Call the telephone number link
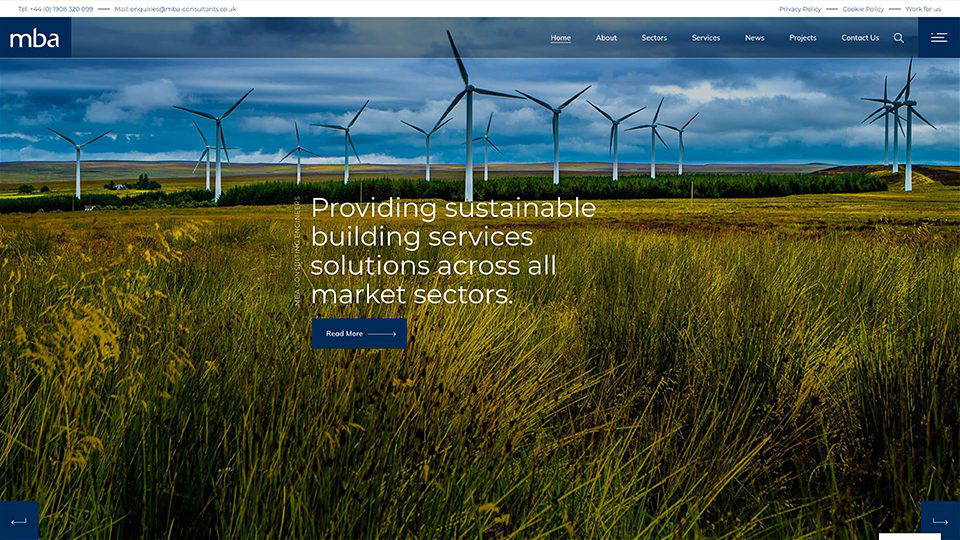The width and height of the screenshot is (960, 540). (56, 9)
